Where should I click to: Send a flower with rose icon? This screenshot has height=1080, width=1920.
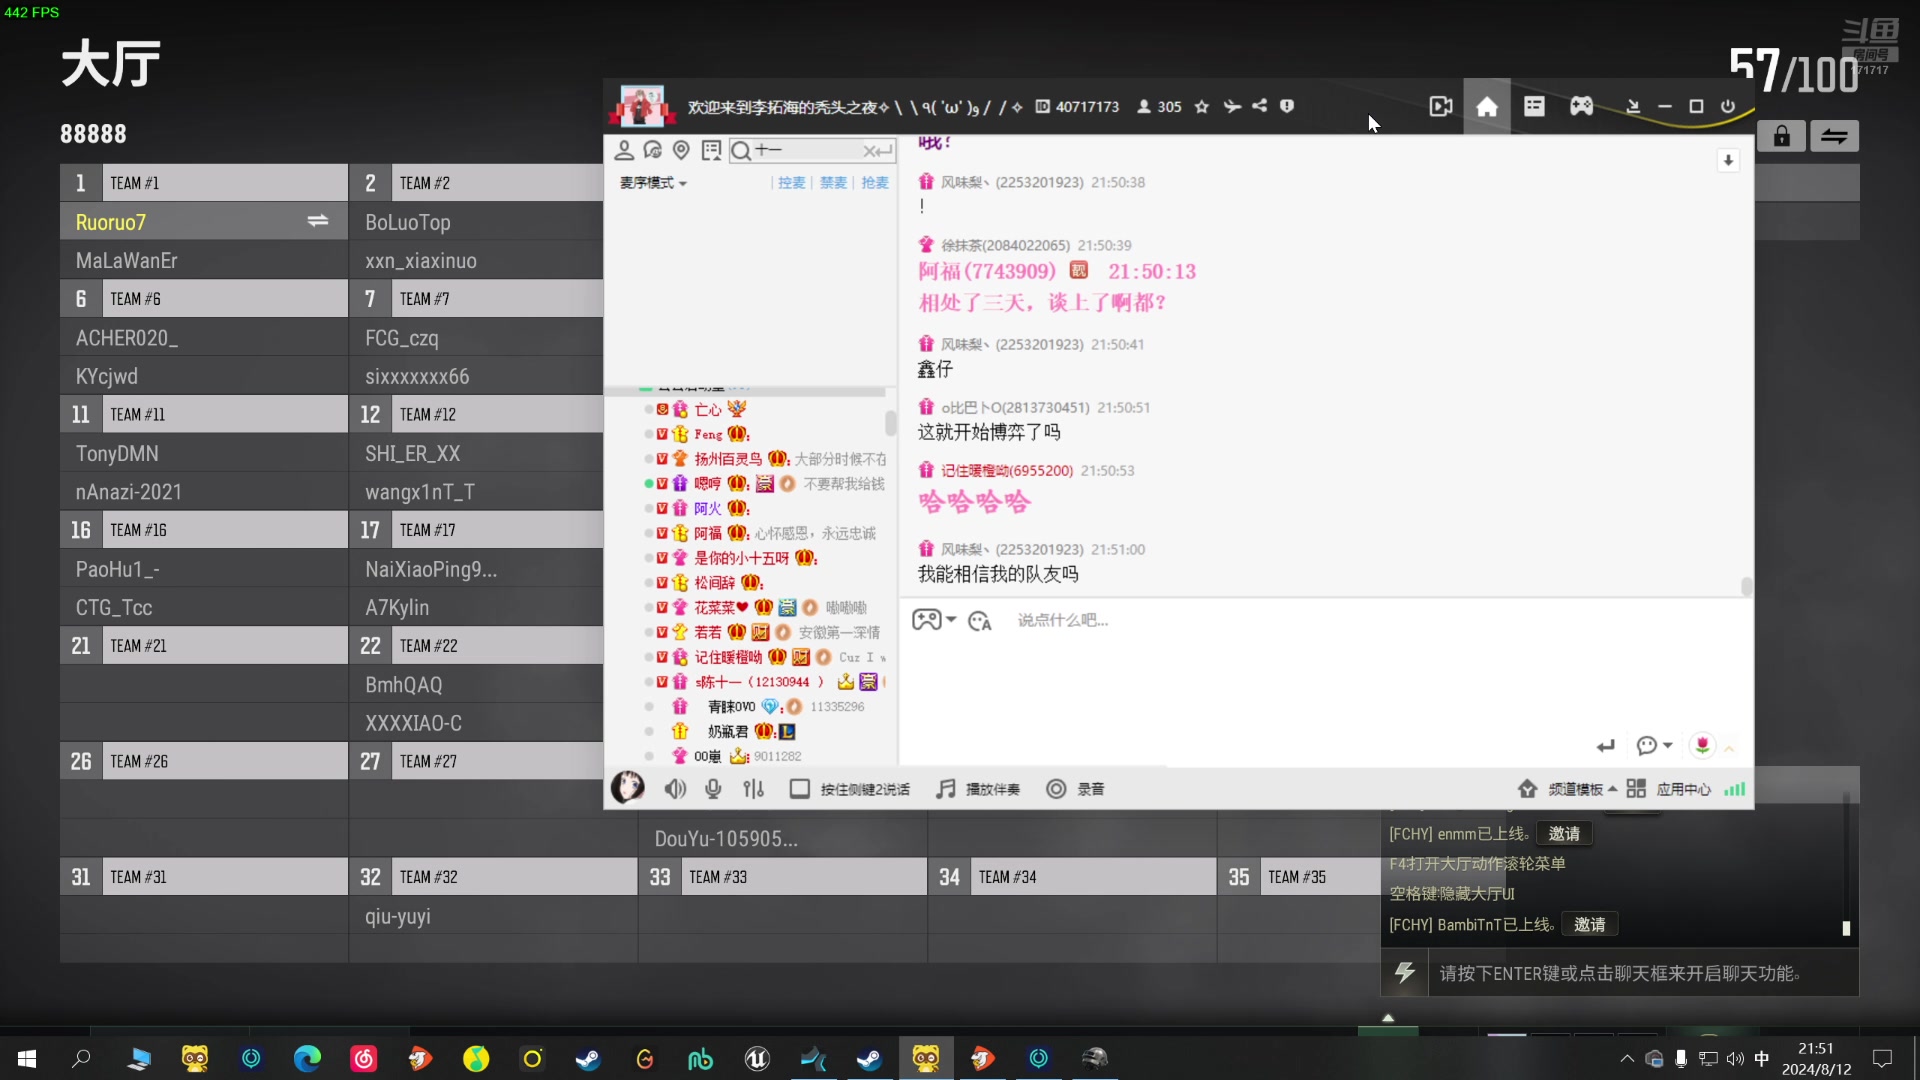click(x=1702, y=745)
